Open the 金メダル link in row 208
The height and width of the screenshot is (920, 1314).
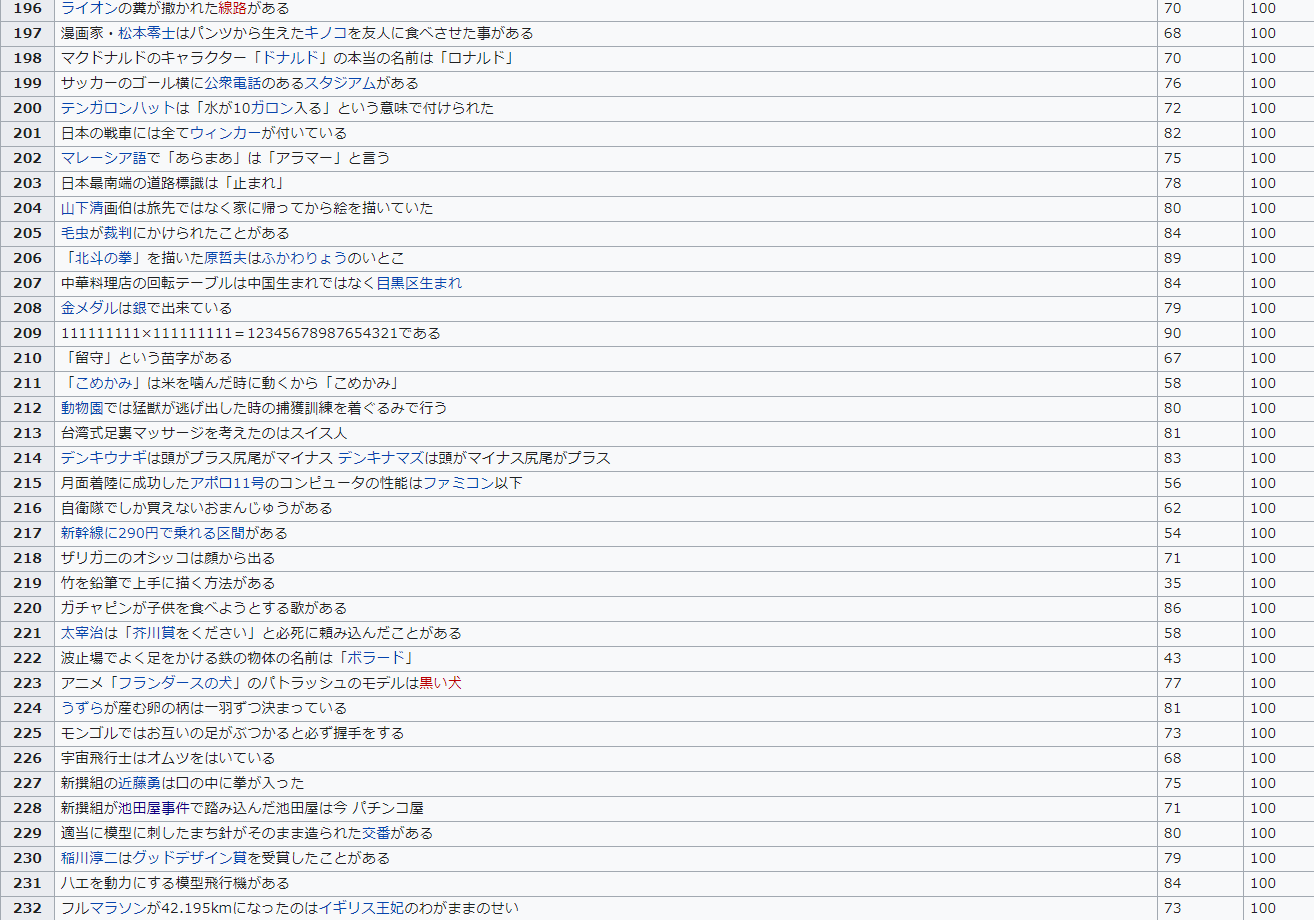click(x=89, y=308)
